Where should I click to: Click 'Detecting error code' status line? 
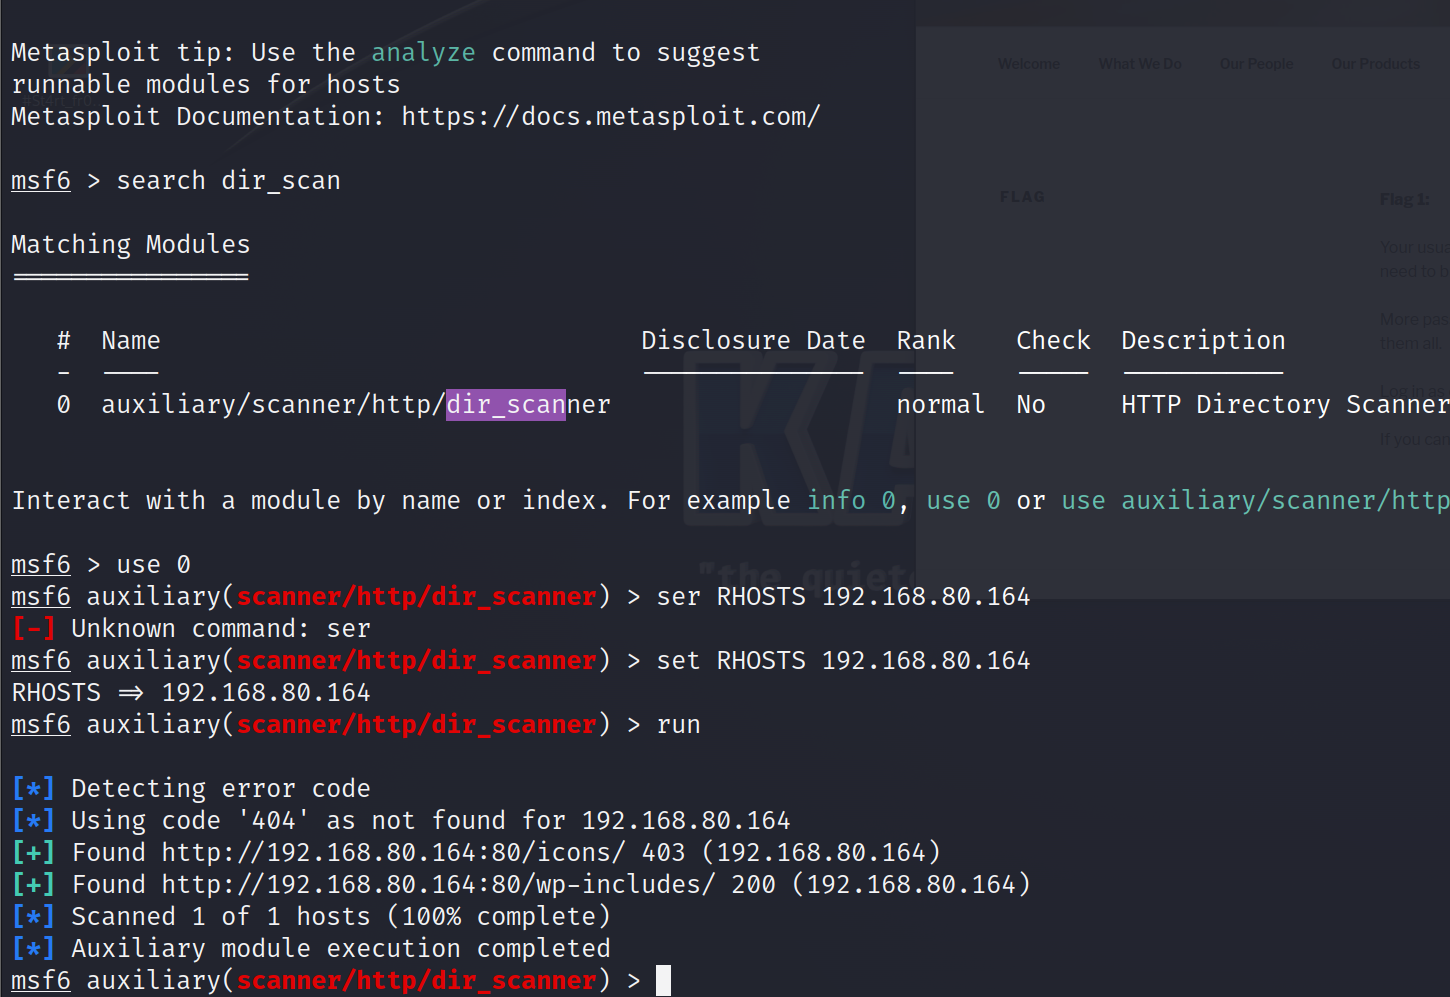pos(220,789)
